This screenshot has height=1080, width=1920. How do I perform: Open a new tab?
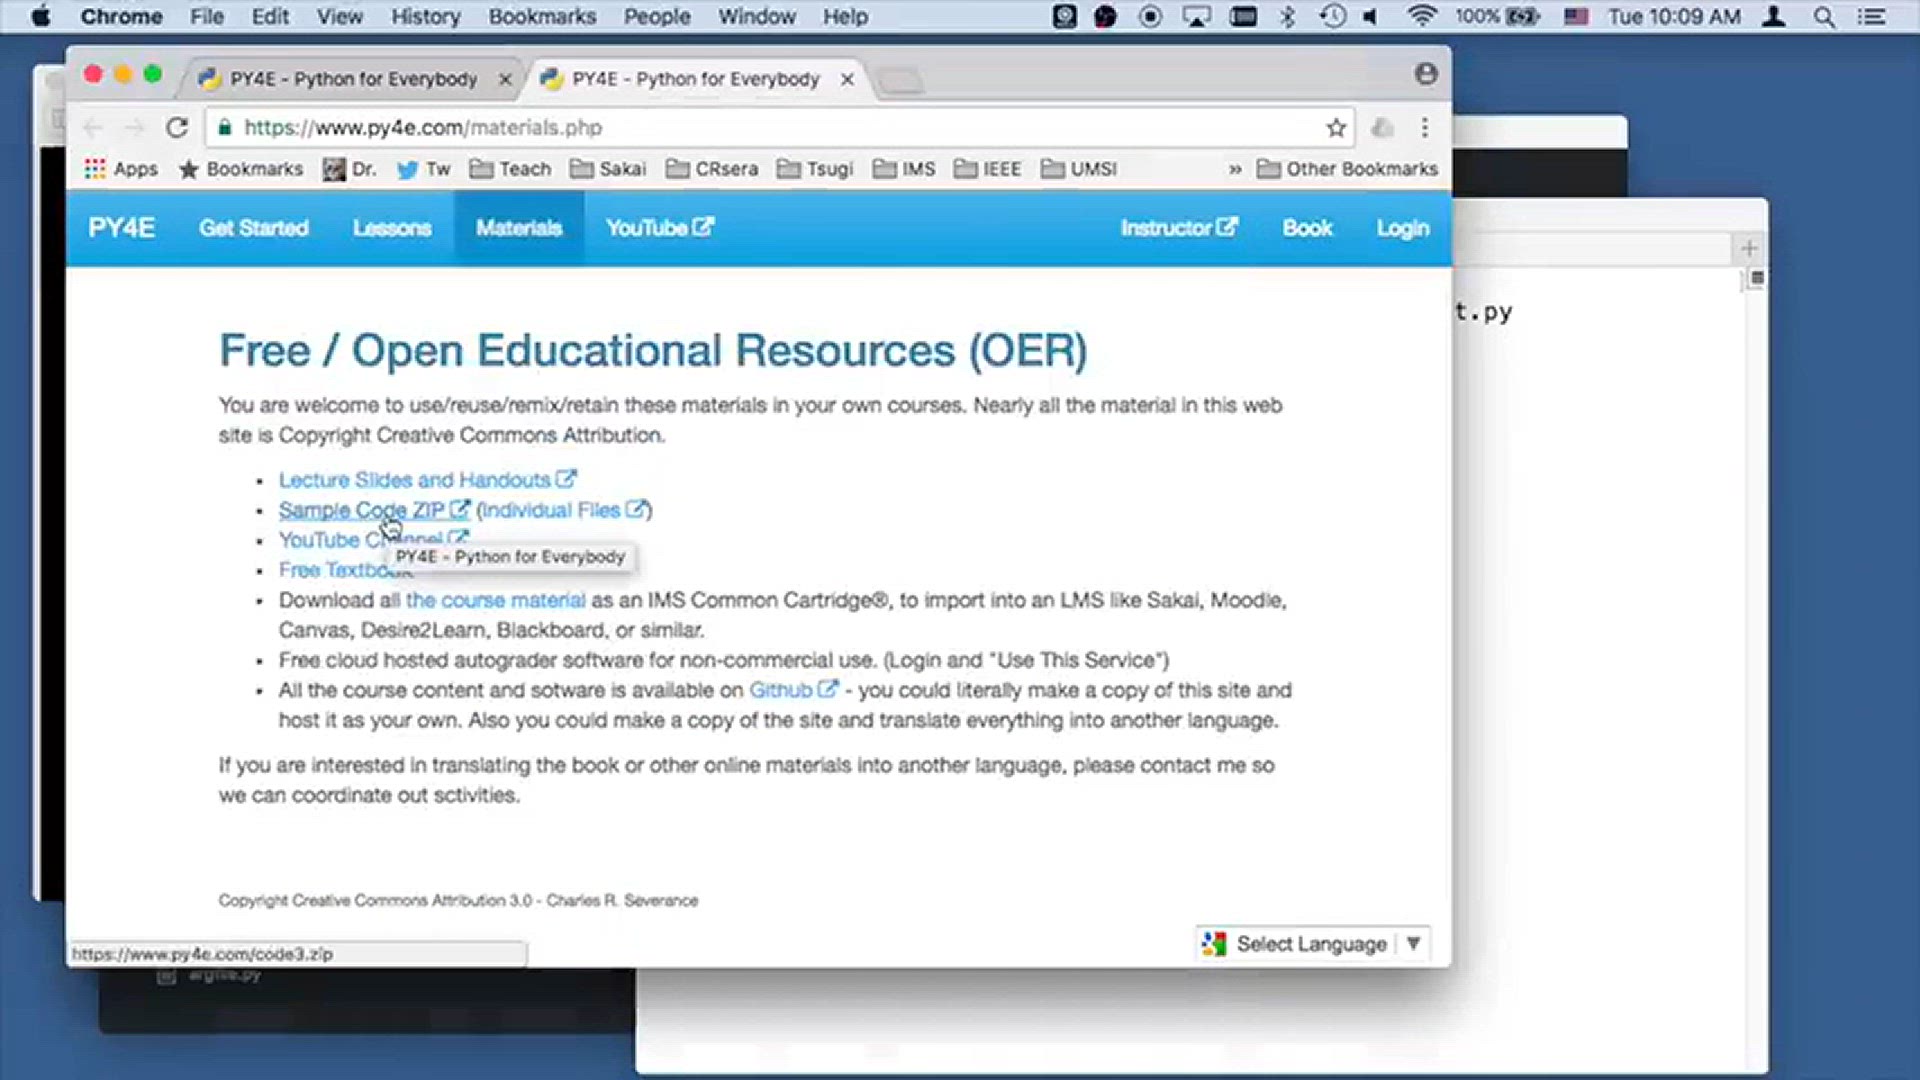tap(900, 80)
